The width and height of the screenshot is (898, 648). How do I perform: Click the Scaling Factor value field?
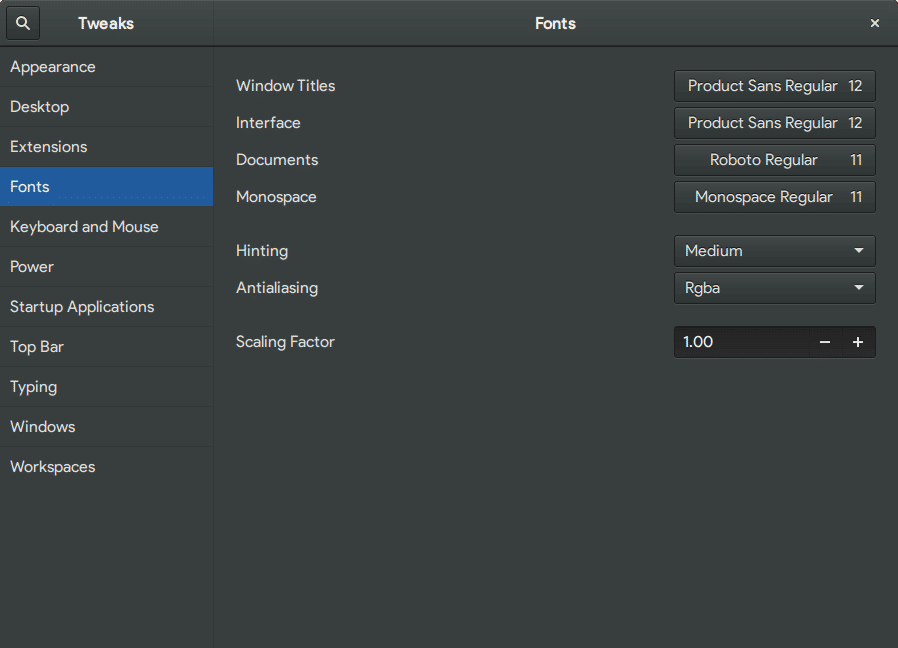[x=740, y=342]
